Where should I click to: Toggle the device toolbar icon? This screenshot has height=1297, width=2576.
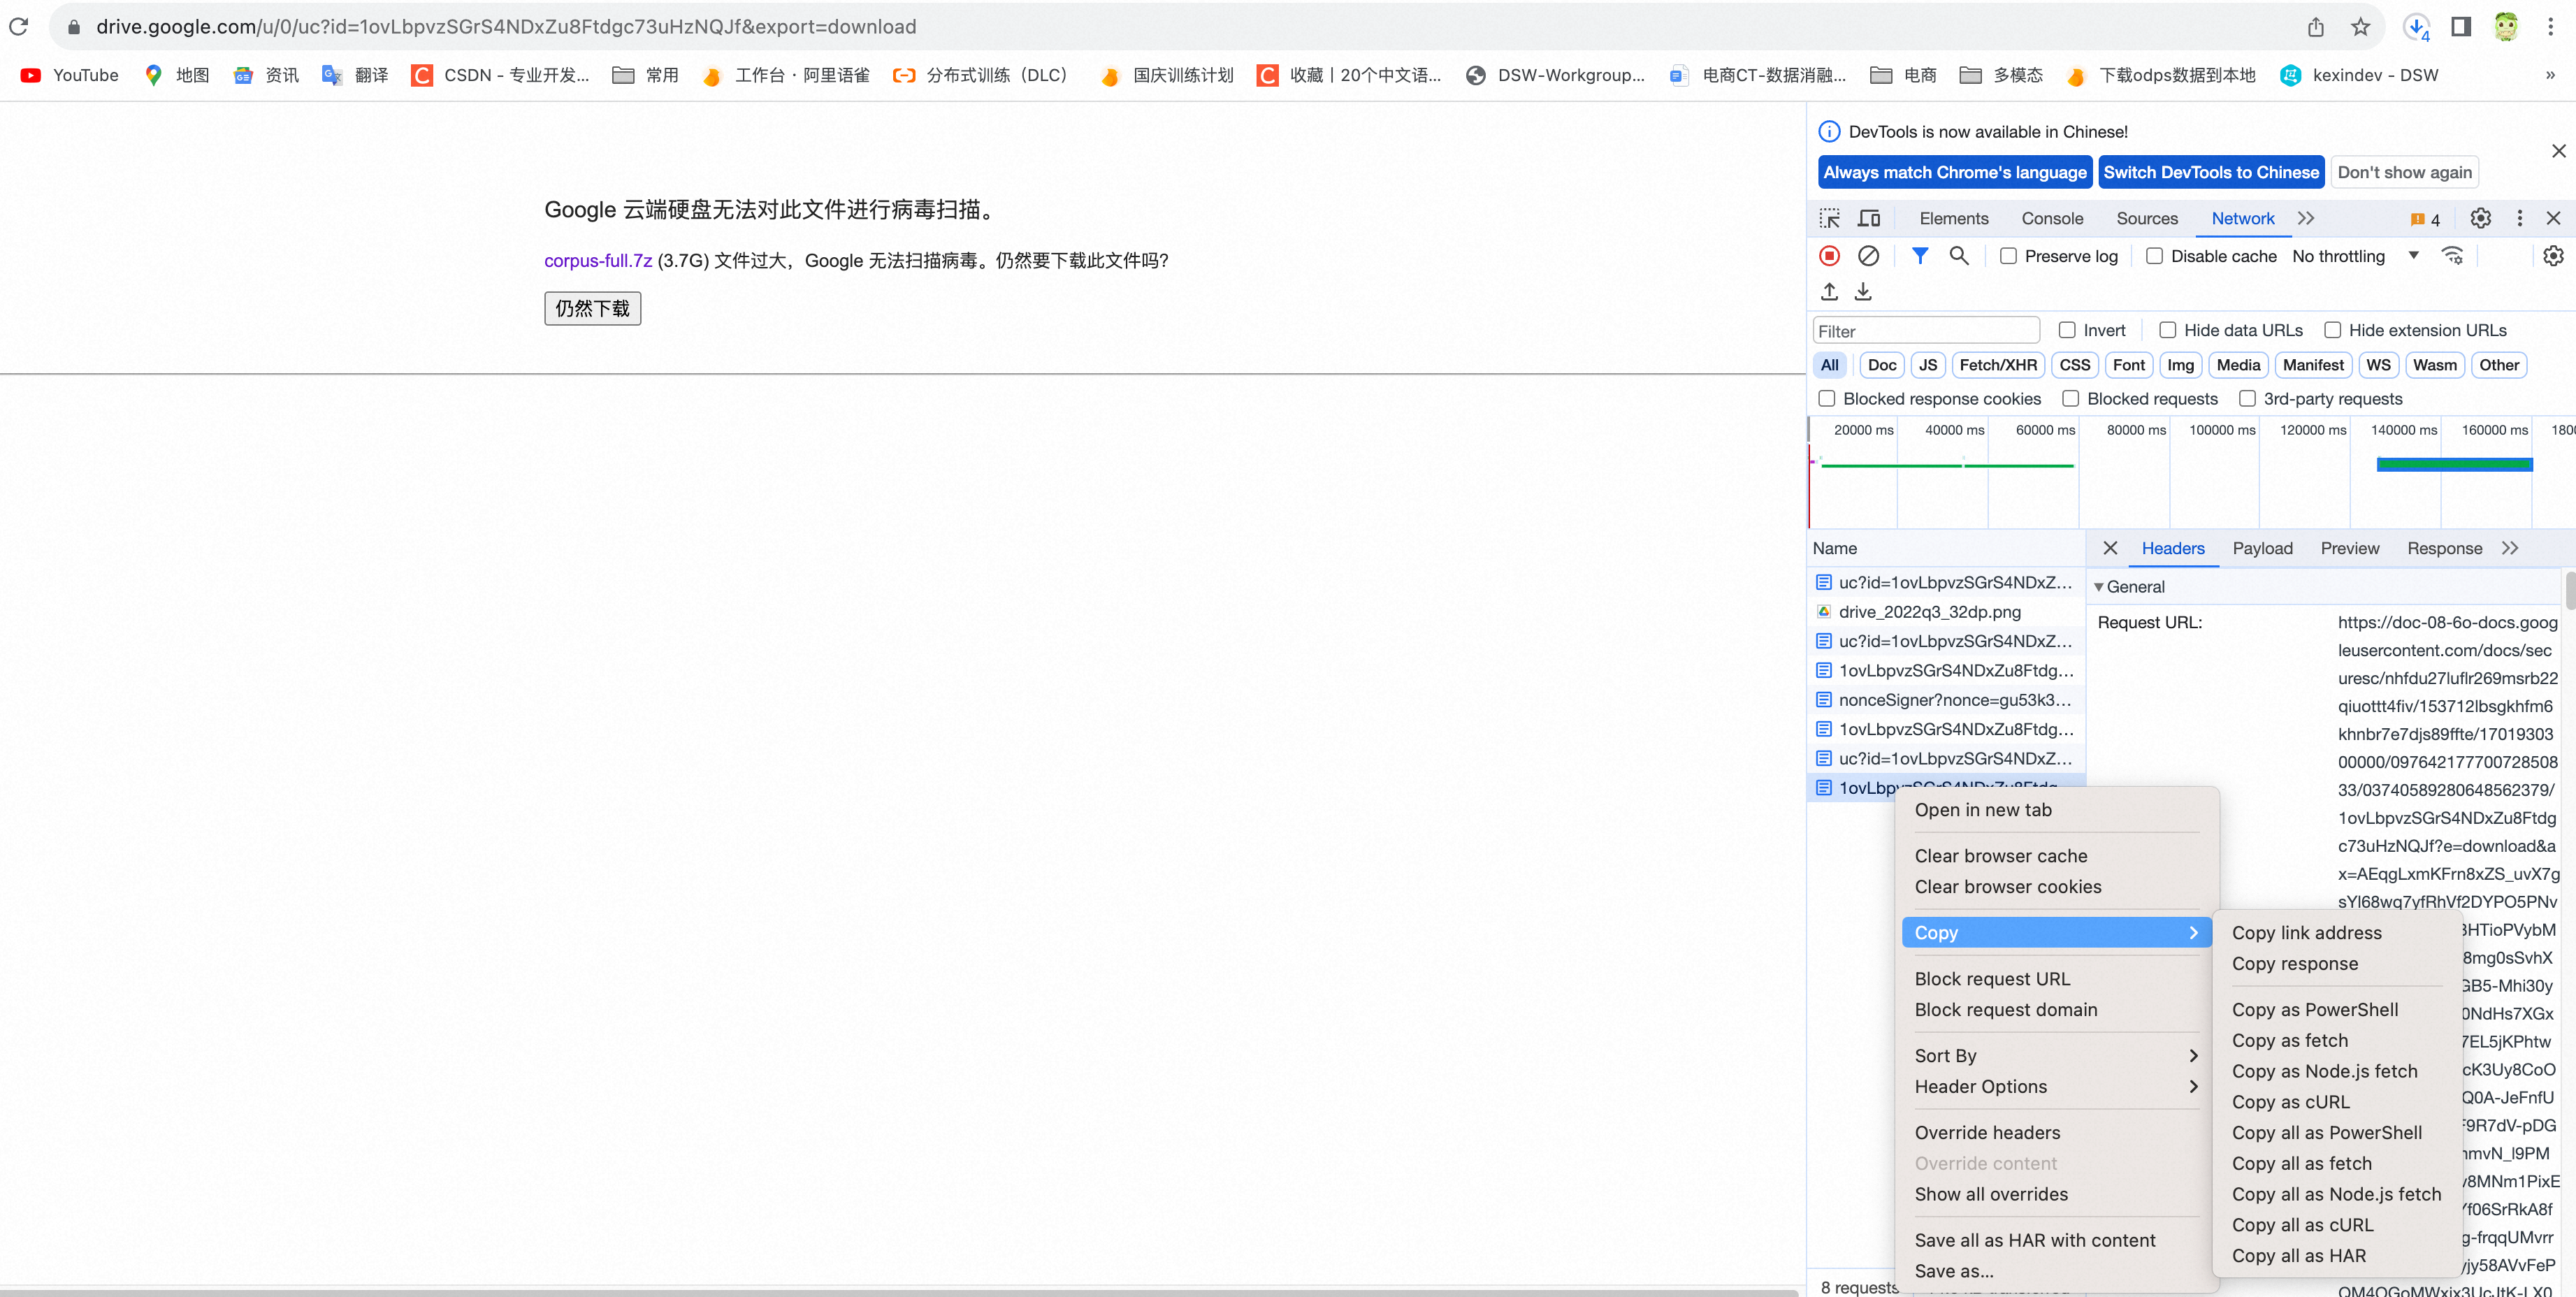(1869, 218)
